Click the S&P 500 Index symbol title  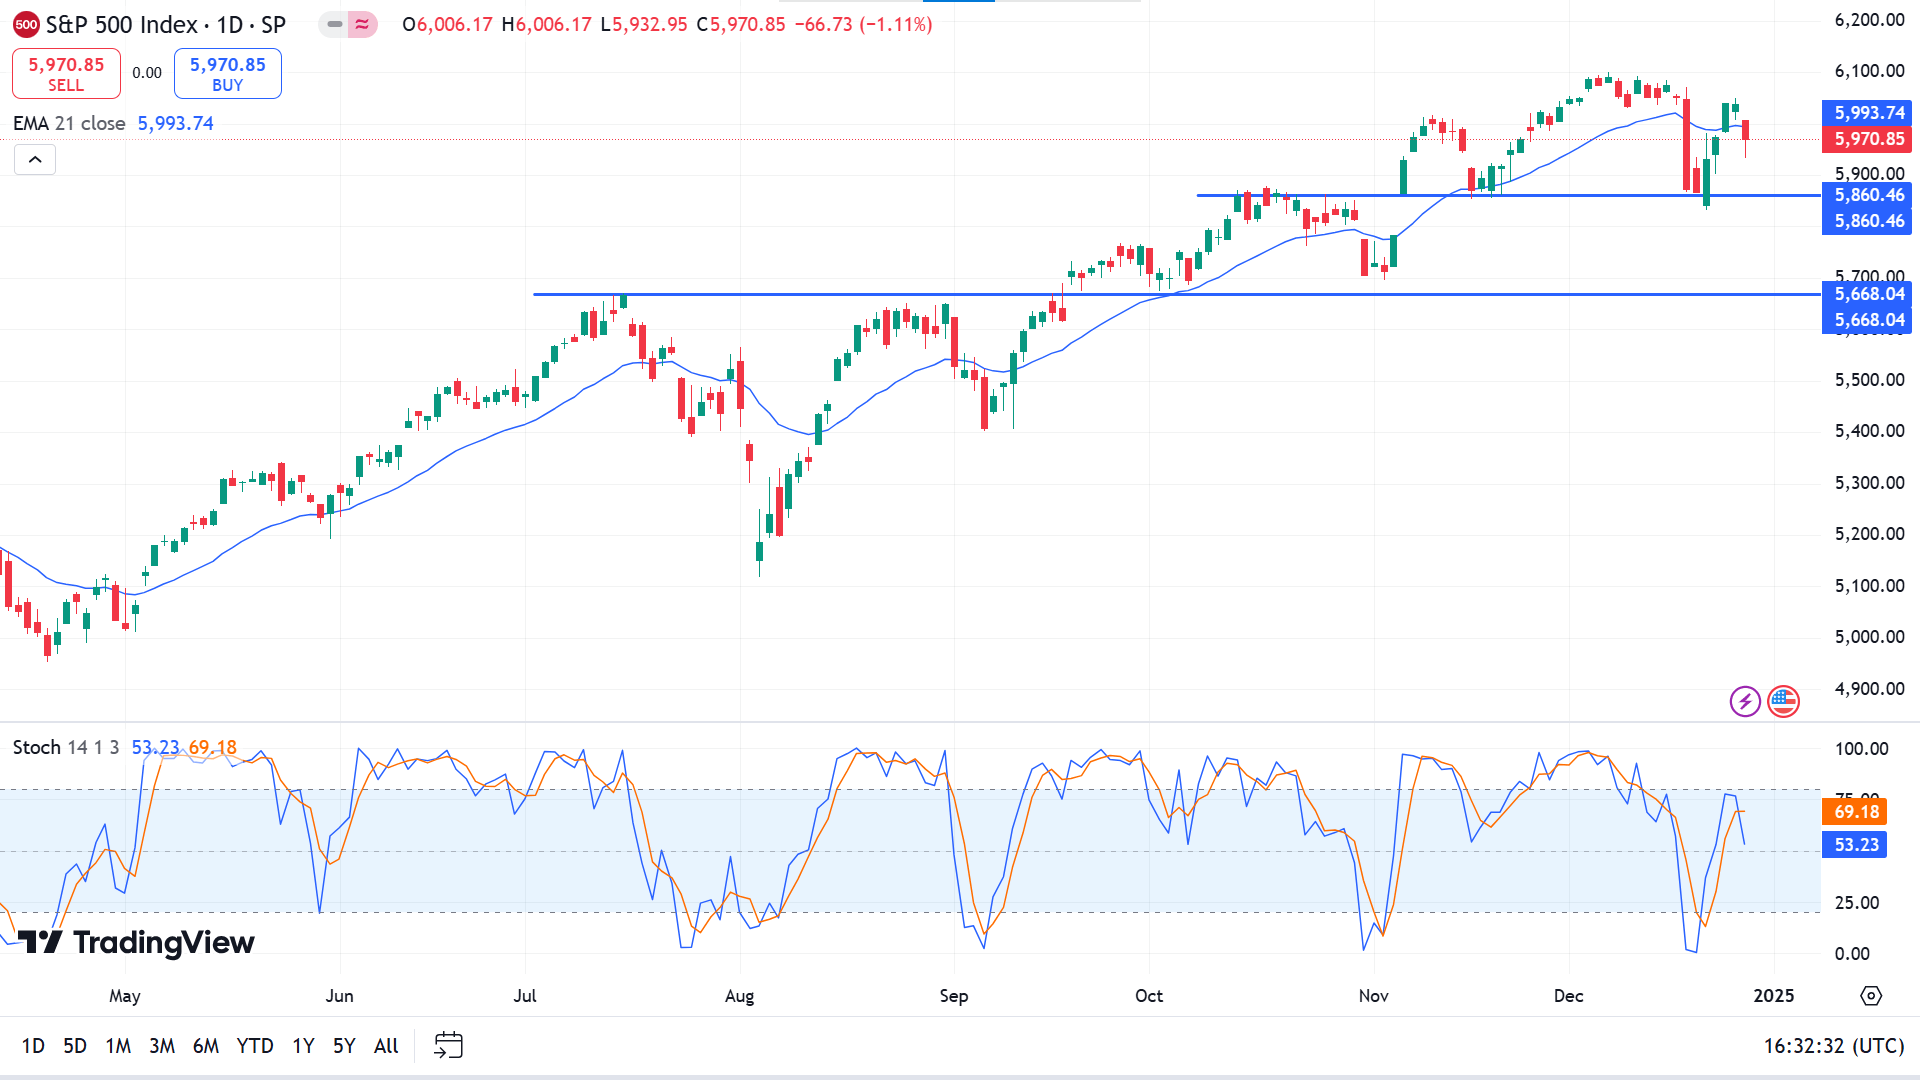point(121,25)
